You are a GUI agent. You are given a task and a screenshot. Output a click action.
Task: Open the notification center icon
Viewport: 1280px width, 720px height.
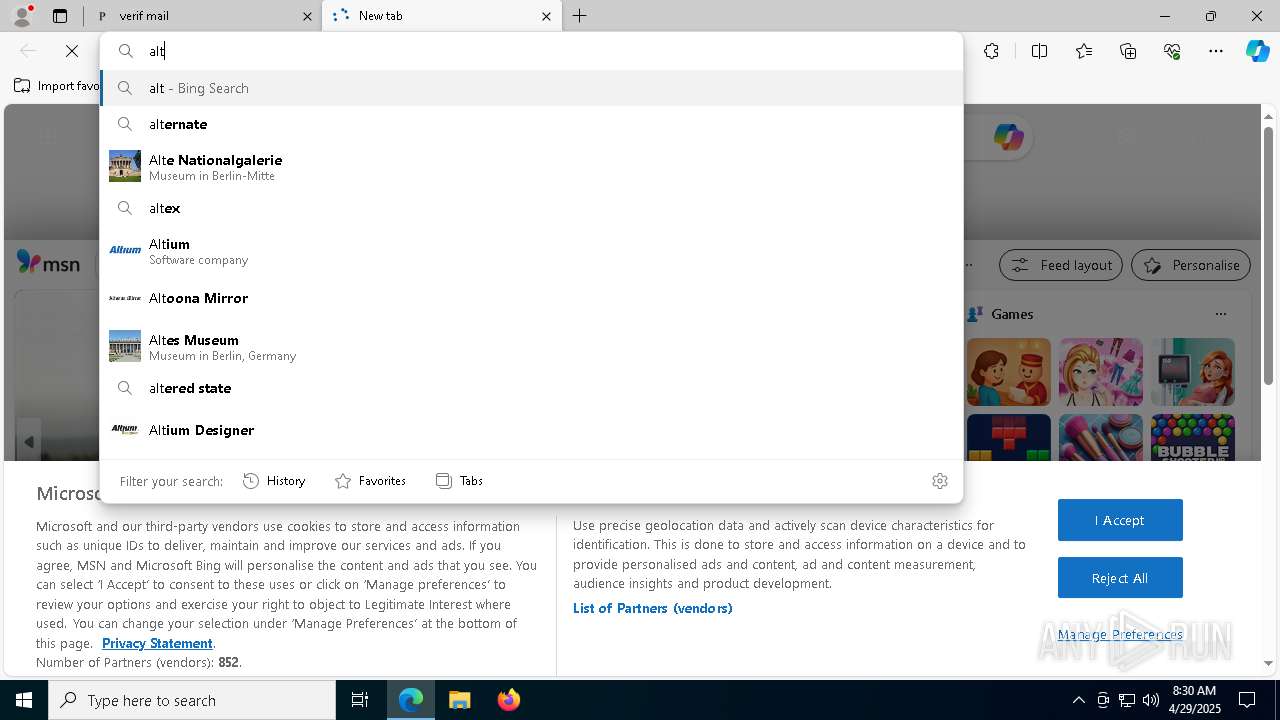pyautogui.click(x=1248, y=700)
